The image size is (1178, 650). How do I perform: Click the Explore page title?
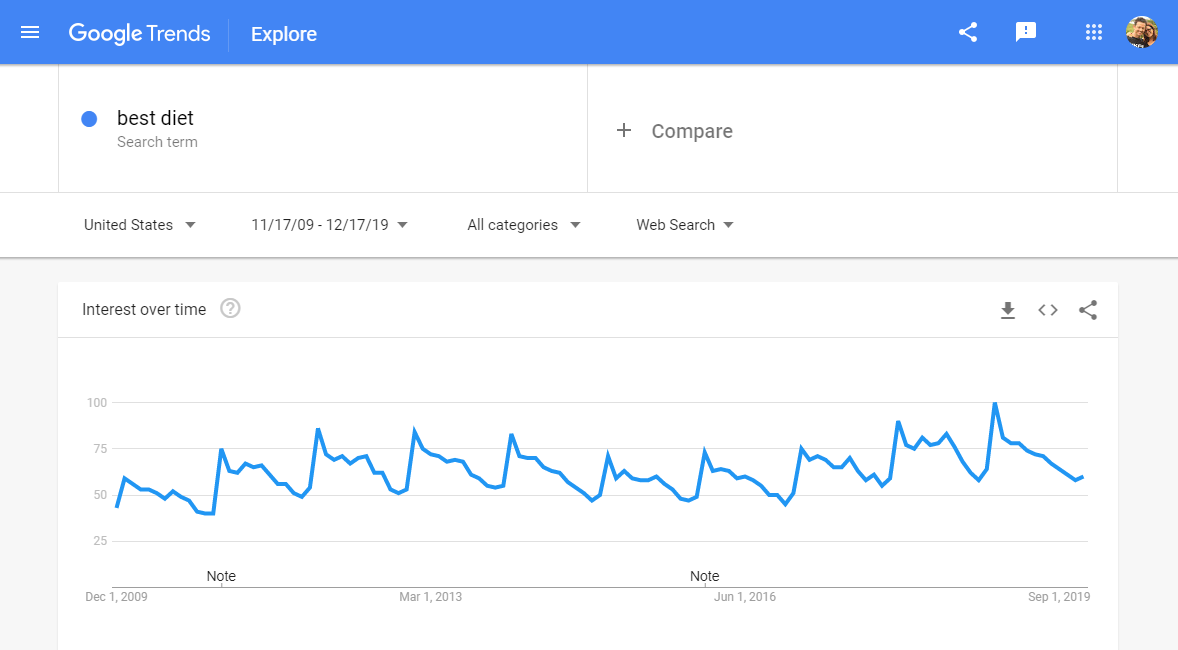tap(284, 34)
